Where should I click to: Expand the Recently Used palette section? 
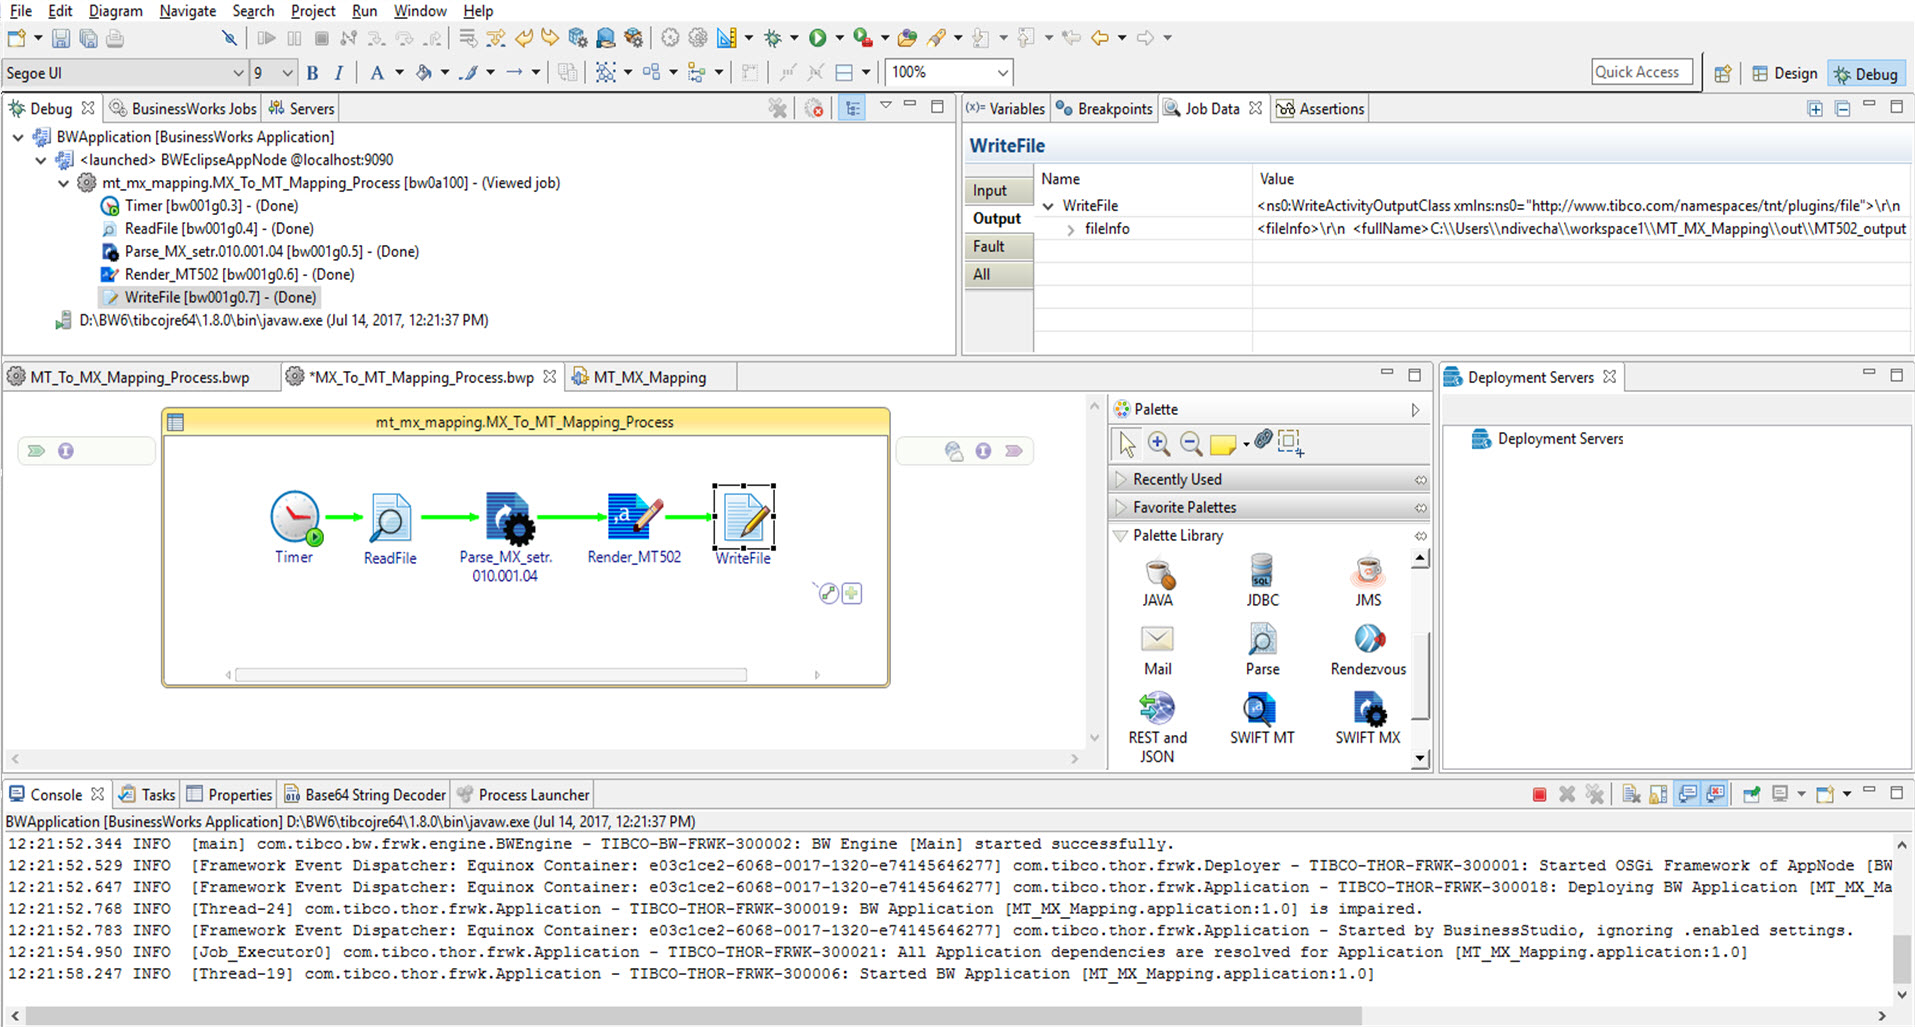1121,479
